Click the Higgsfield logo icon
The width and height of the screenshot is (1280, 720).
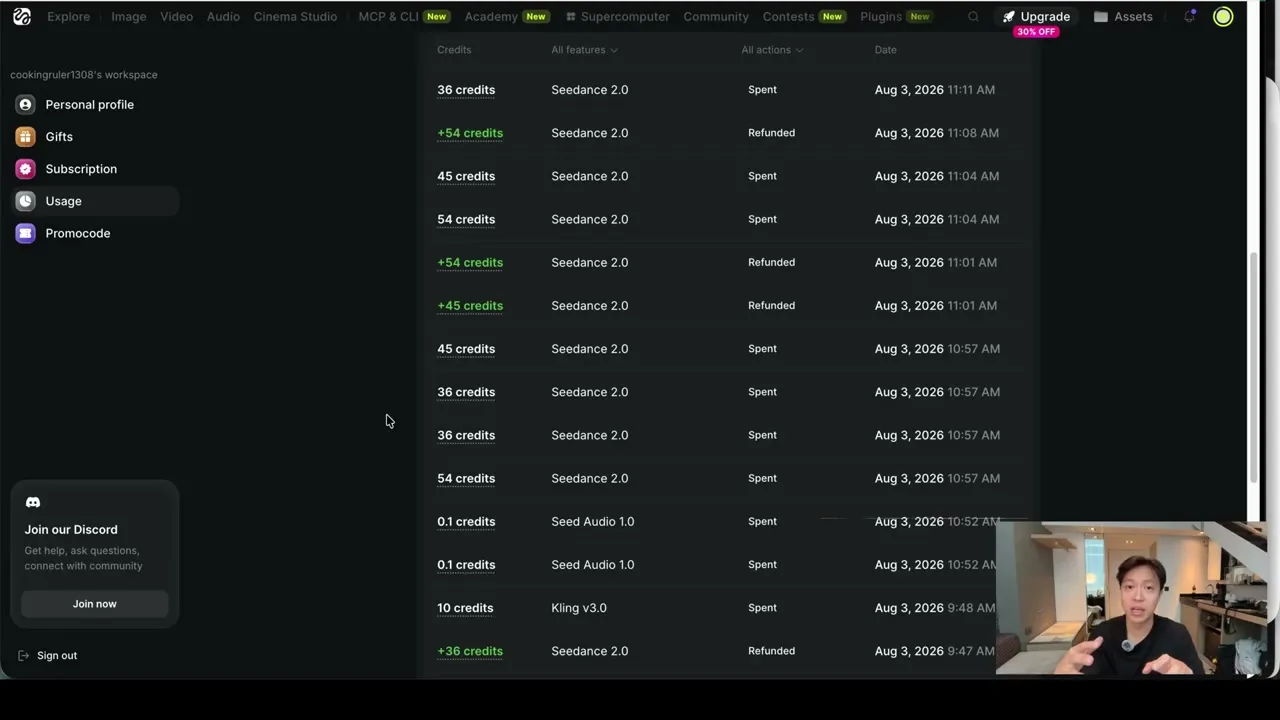click(22, 16)
